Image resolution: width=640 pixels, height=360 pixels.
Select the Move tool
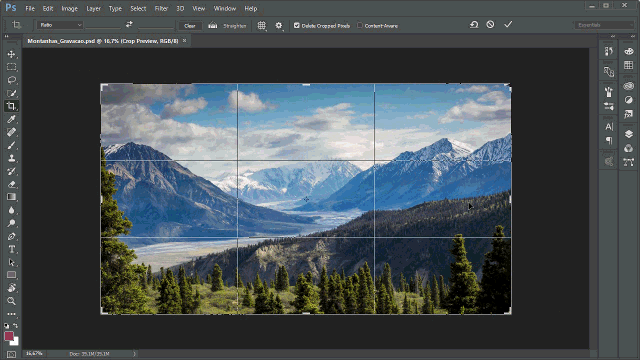pyautogui.click(x=11, y=54)
